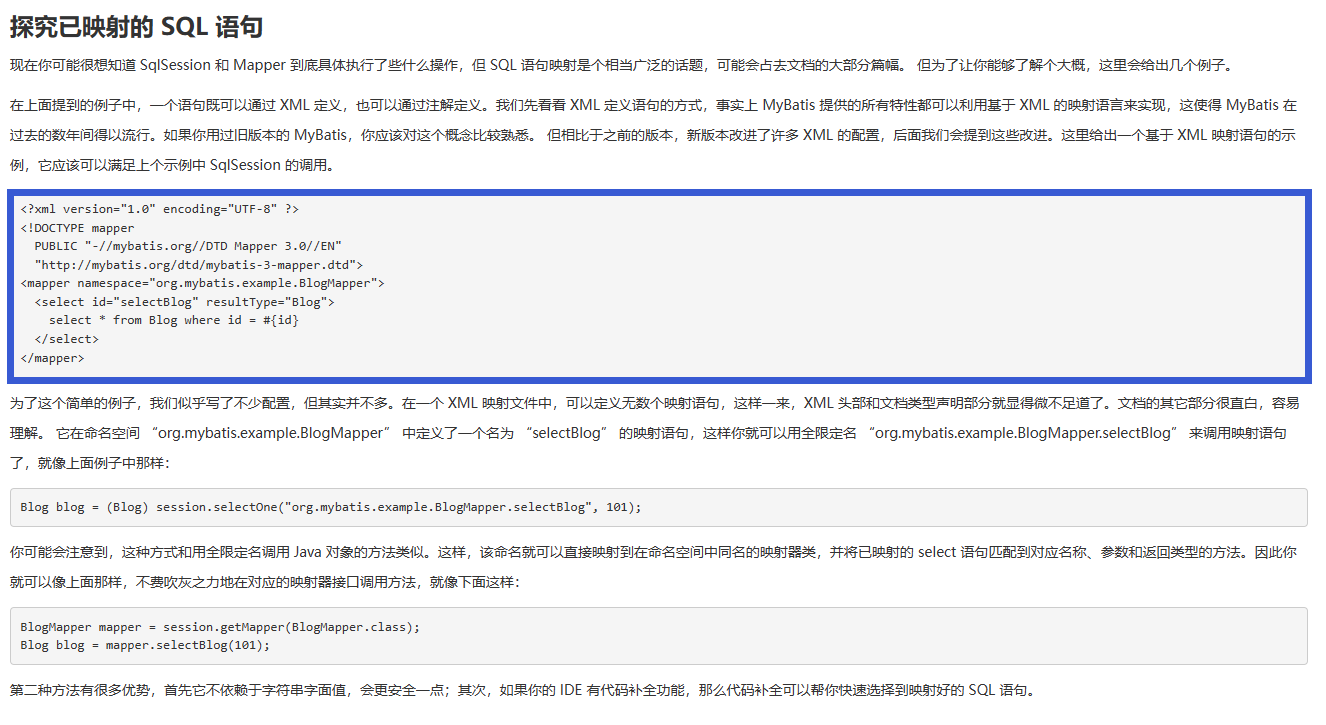Image resolution: width=1326 pixels, height=725 pixels.
Task: Click the code line <?xml version="1.0" encoding="UTF-8" ?>
Action: click(x=159, y=209)
